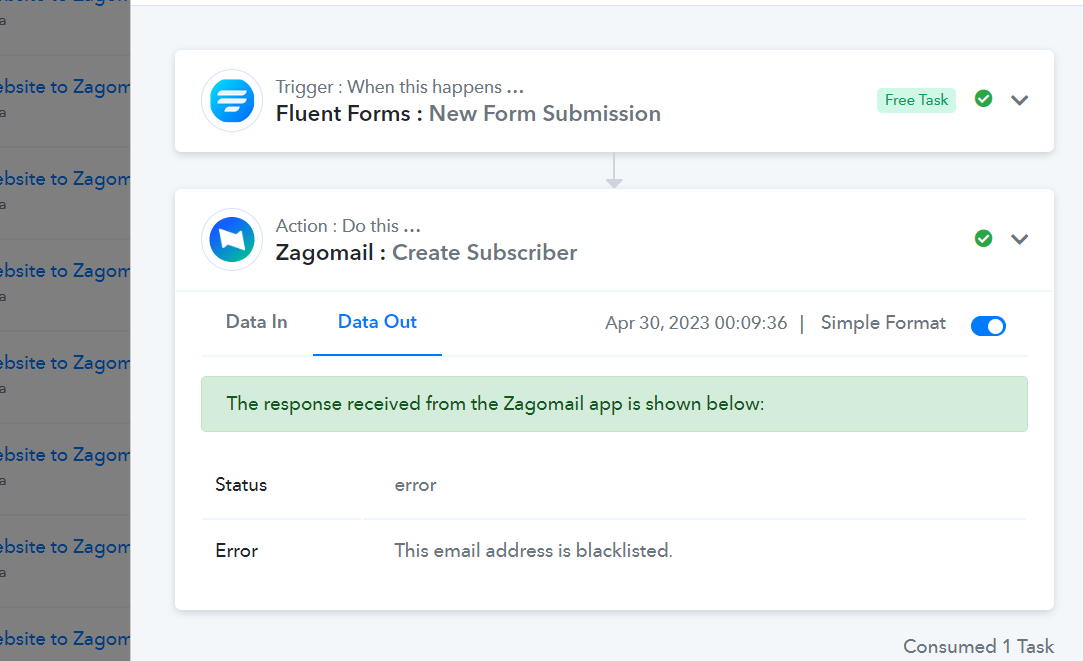Click the Consumed 1 Task label
The height and width of the screenshot is (661, 1083).
point(979,646)
